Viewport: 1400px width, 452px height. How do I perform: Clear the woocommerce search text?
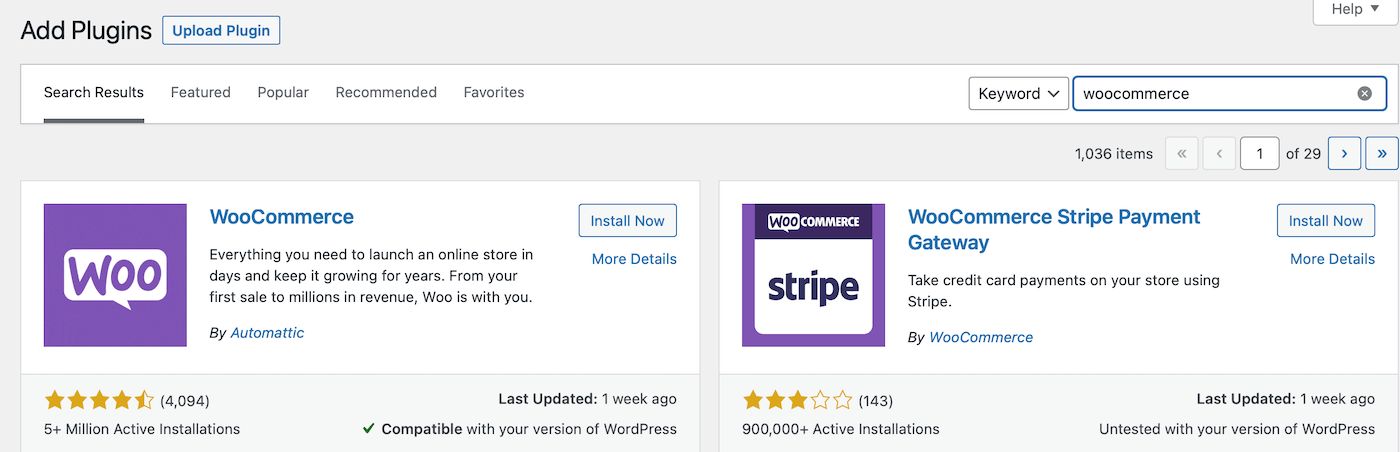pos(1364,93)
